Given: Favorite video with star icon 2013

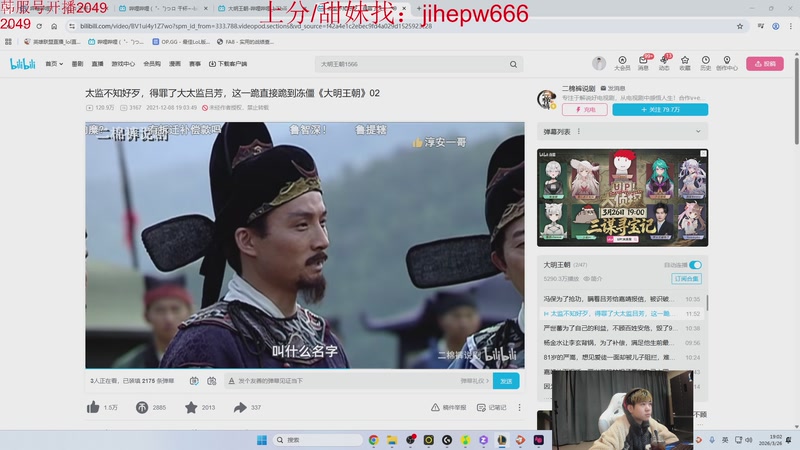Looking at the screenshot, I should pyautogui.click(x=191, y=407).
